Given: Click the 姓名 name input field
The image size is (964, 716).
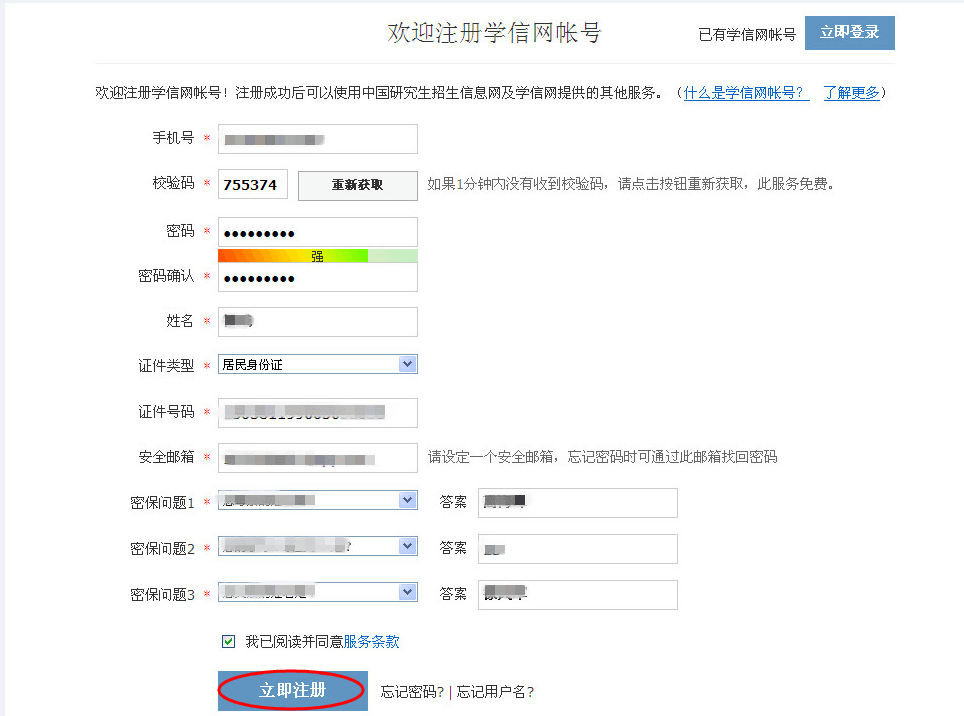Looking at the screenshot, I should point(317,321).
